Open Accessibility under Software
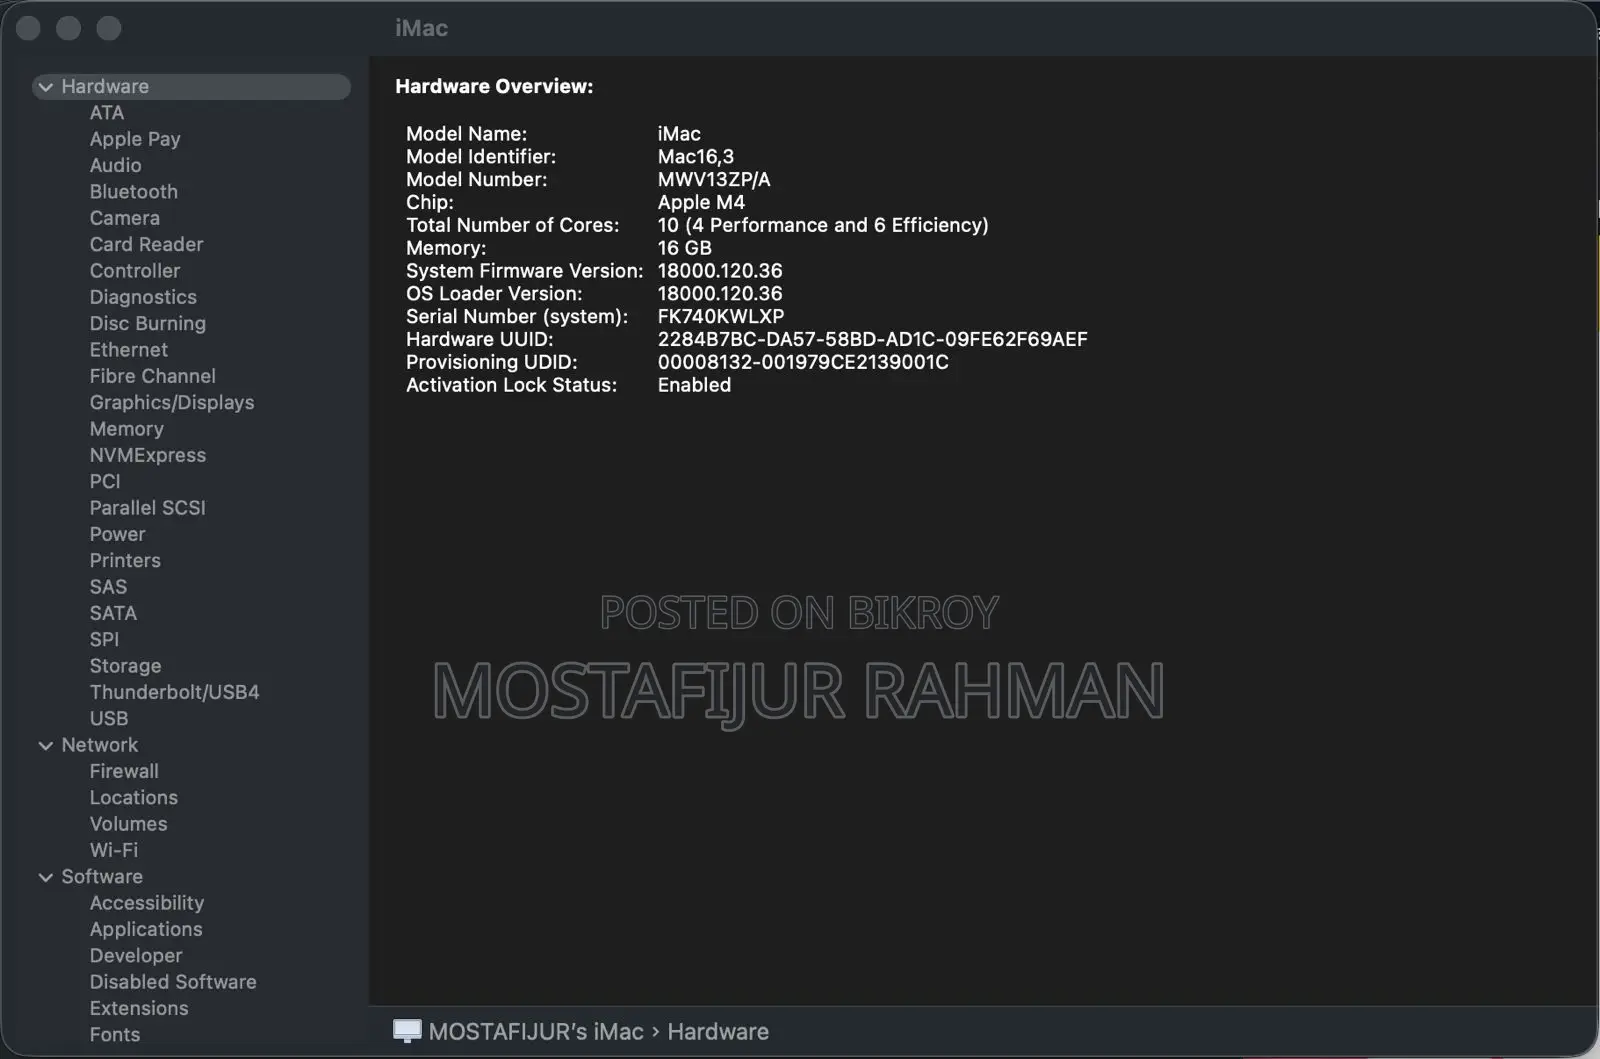The image size is (1600, 1059). (x=147, y=903)
